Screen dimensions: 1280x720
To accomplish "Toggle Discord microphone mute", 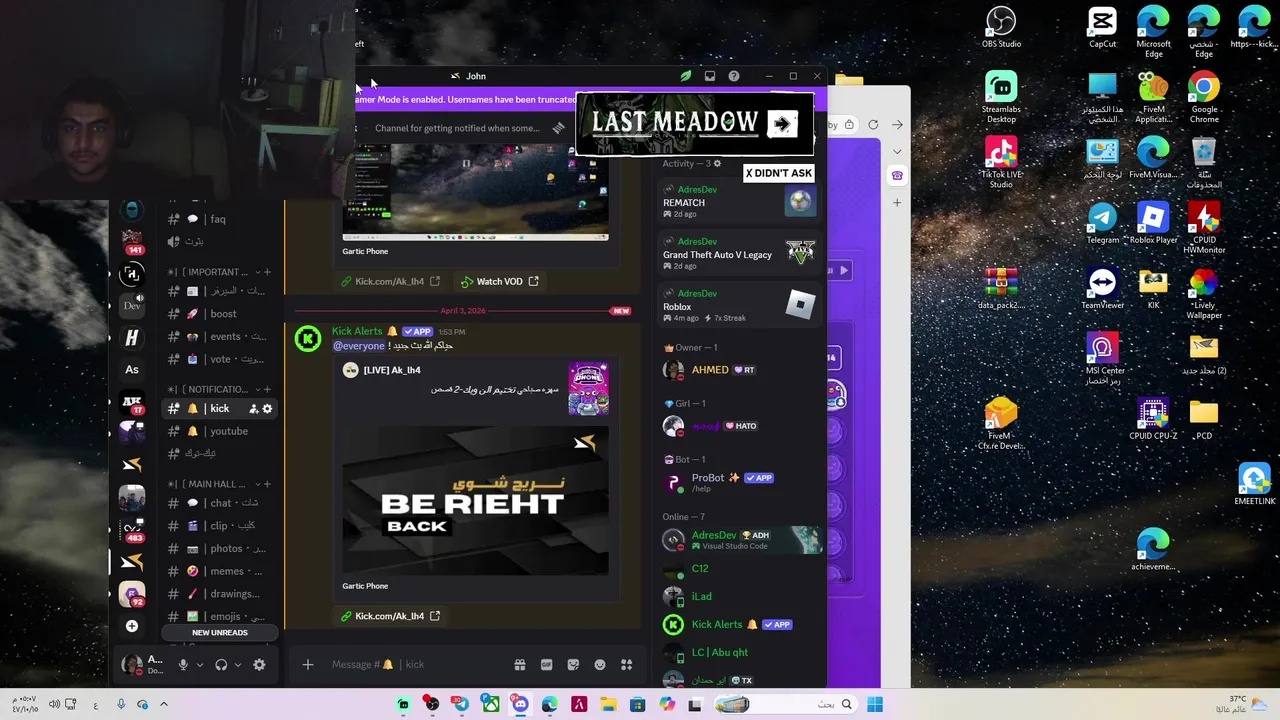I will click(x=183, y=664).
